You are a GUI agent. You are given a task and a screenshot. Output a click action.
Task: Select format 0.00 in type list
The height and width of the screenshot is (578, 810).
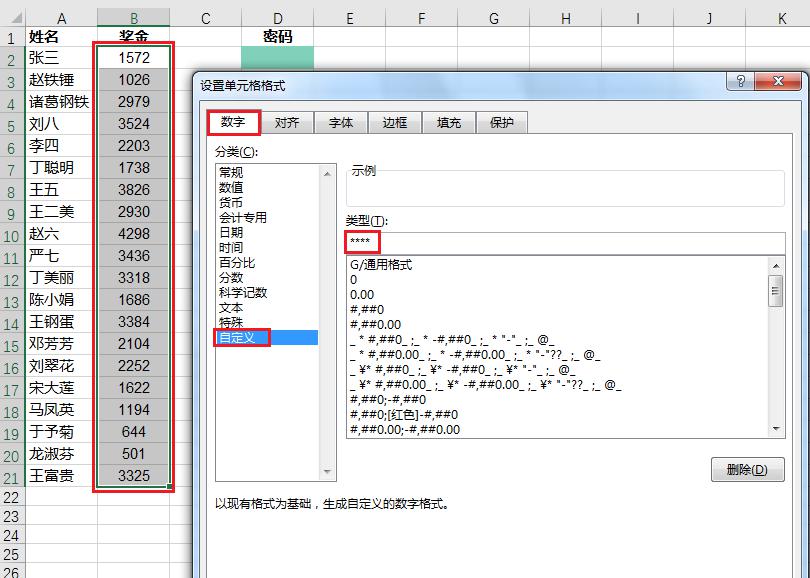click(x=362, y=295)
